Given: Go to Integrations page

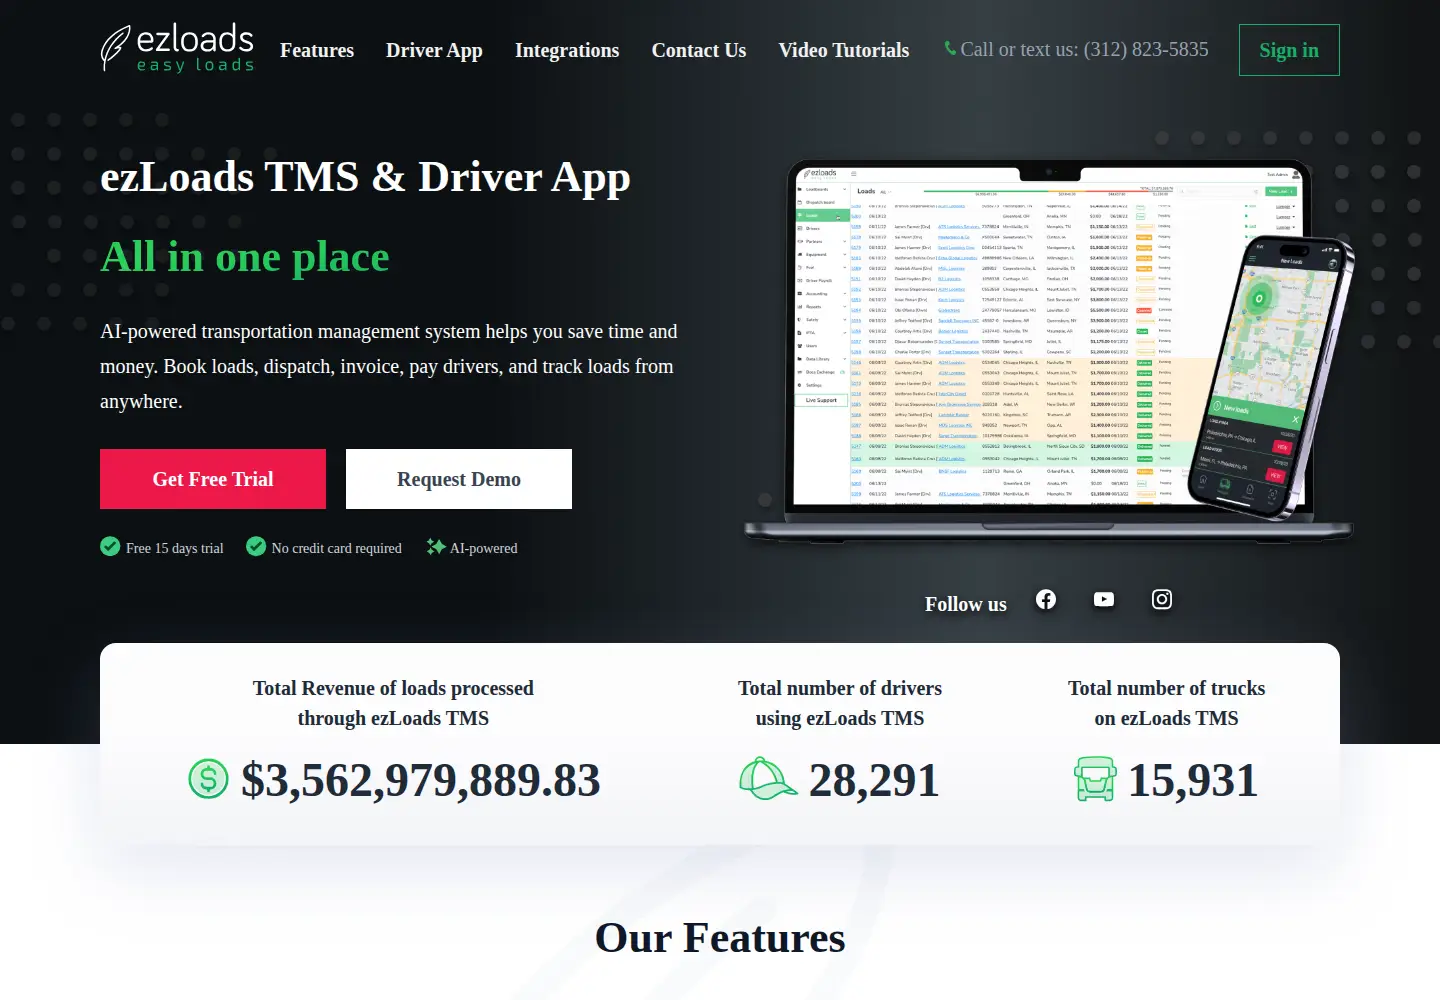Looking at the screenshot, I should coord(567,50).
